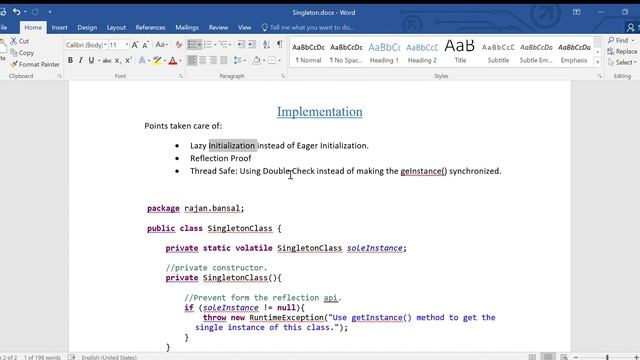Click the borders icon in Paragraph group
The width and height of the screenshot is (640, 360).
(x=272, y=60)
